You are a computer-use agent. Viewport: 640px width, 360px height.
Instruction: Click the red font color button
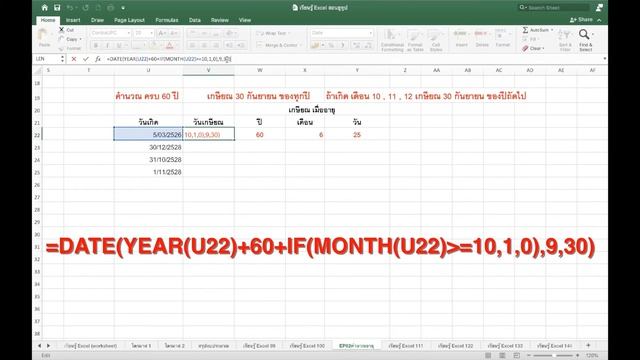[x=169, y=45]
